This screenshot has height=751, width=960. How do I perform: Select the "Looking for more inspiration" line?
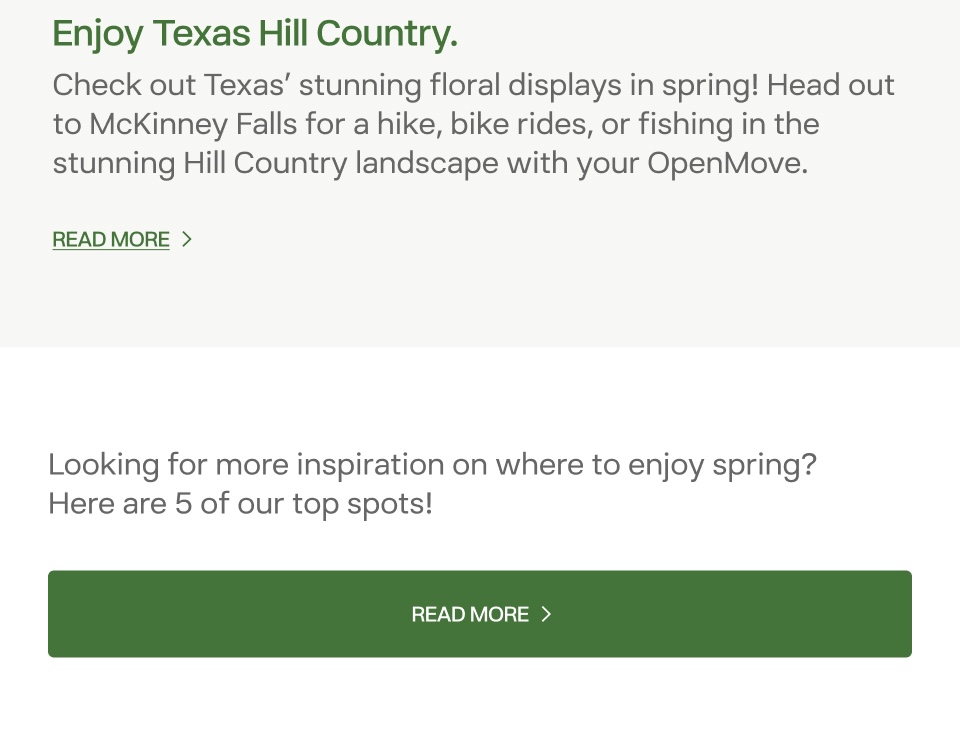click(x=432, y=465)
